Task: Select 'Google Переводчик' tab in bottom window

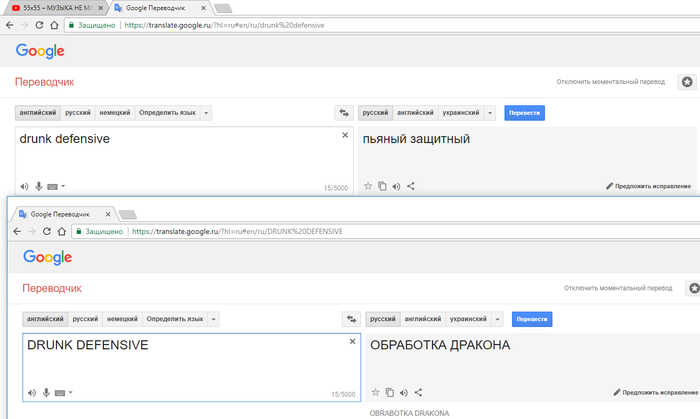Action: pyautogui.click(x=60, y=214)
